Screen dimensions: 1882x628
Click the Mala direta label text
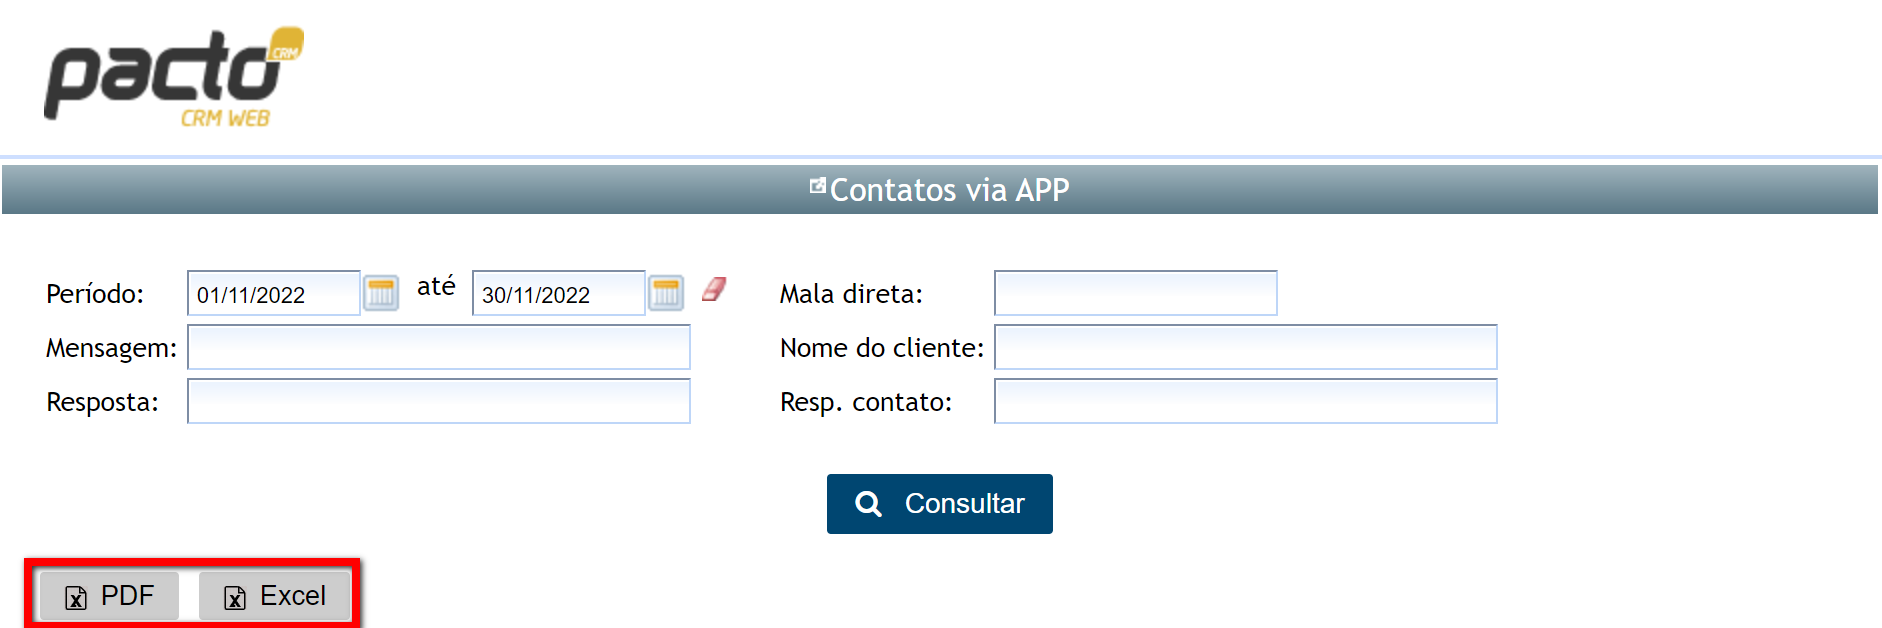[851, 294]
